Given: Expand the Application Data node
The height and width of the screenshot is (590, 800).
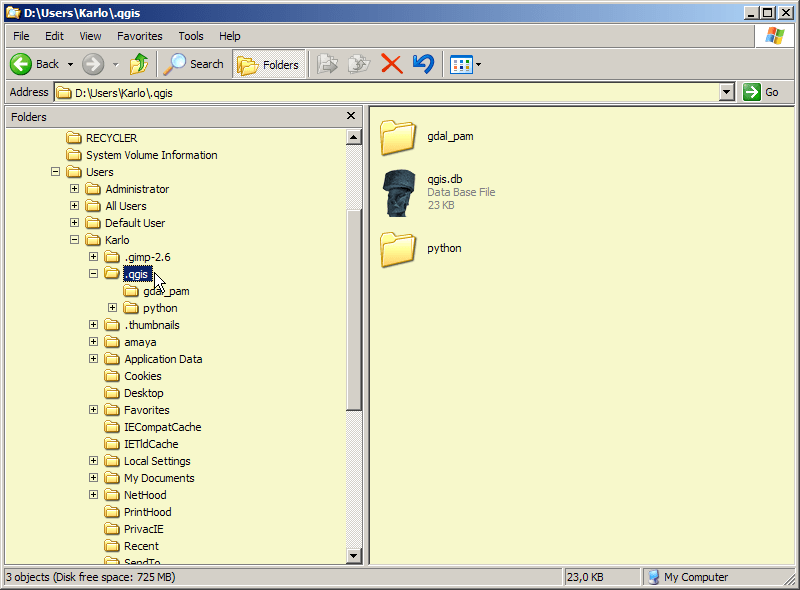Looking at the screenshot, I should [x=93, y=359].
